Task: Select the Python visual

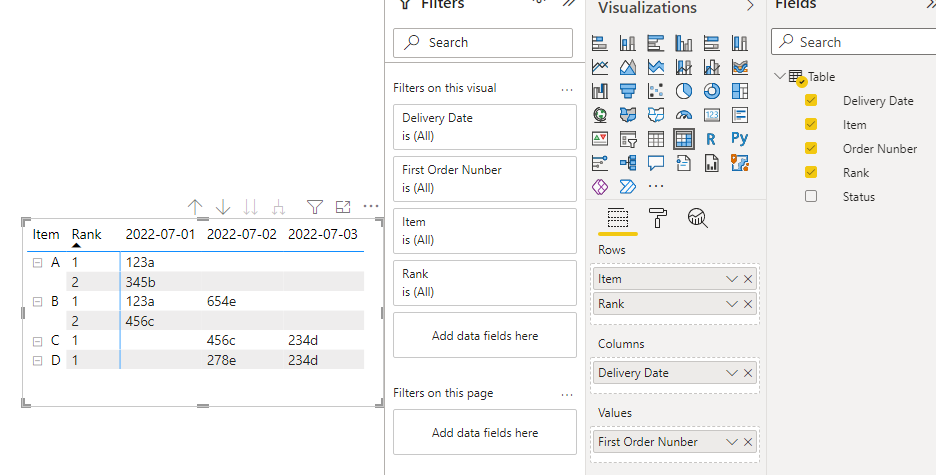Action: (740, 139)
